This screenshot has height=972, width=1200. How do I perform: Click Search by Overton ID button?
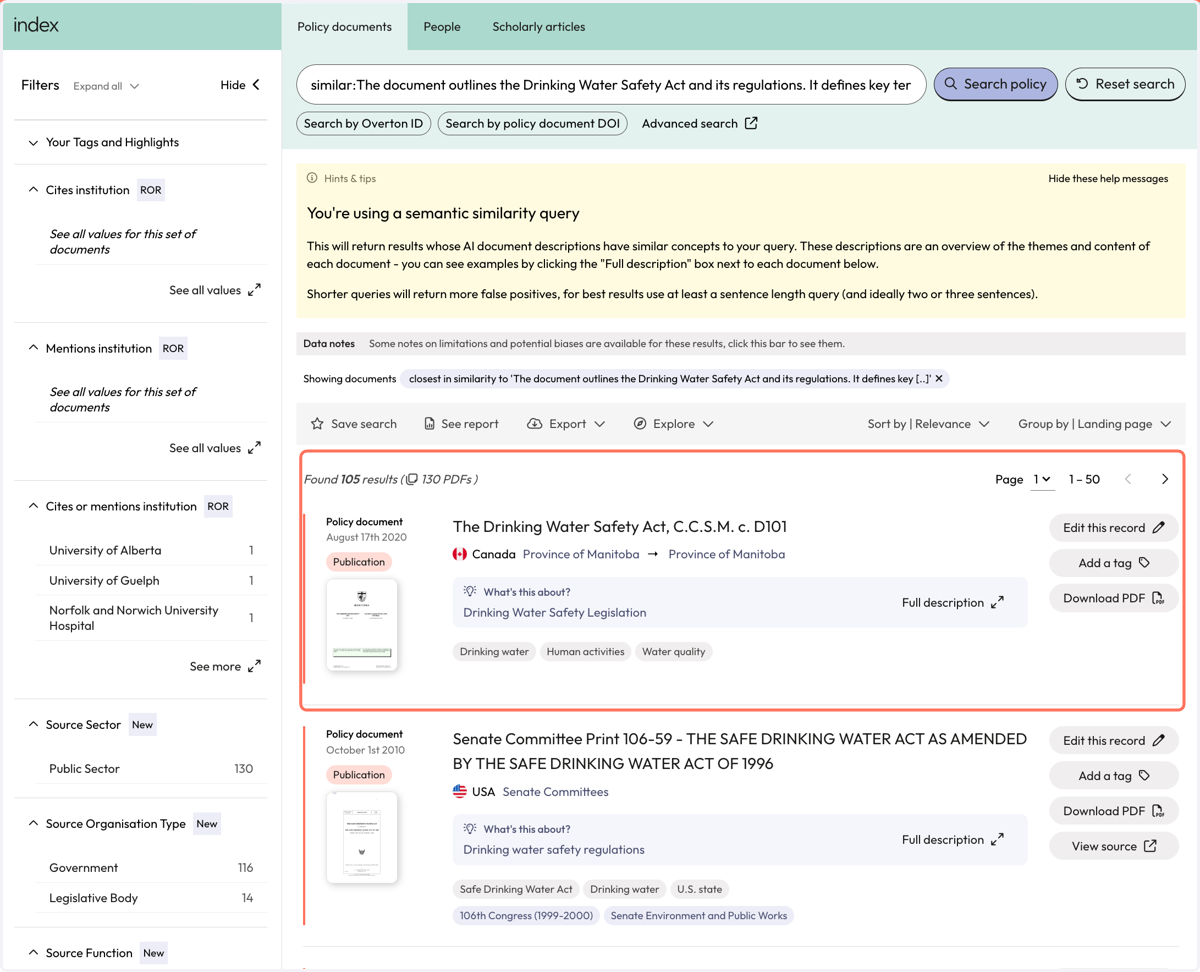coord(364,123)
